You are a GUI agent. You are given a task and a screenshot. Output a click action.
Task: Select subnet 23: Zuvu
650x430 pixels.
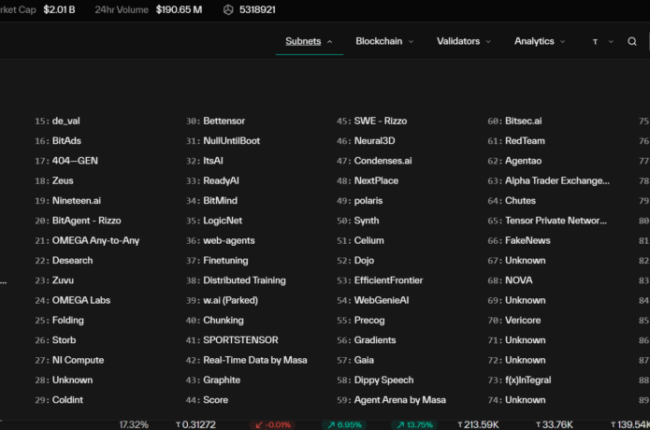[54, 280]
